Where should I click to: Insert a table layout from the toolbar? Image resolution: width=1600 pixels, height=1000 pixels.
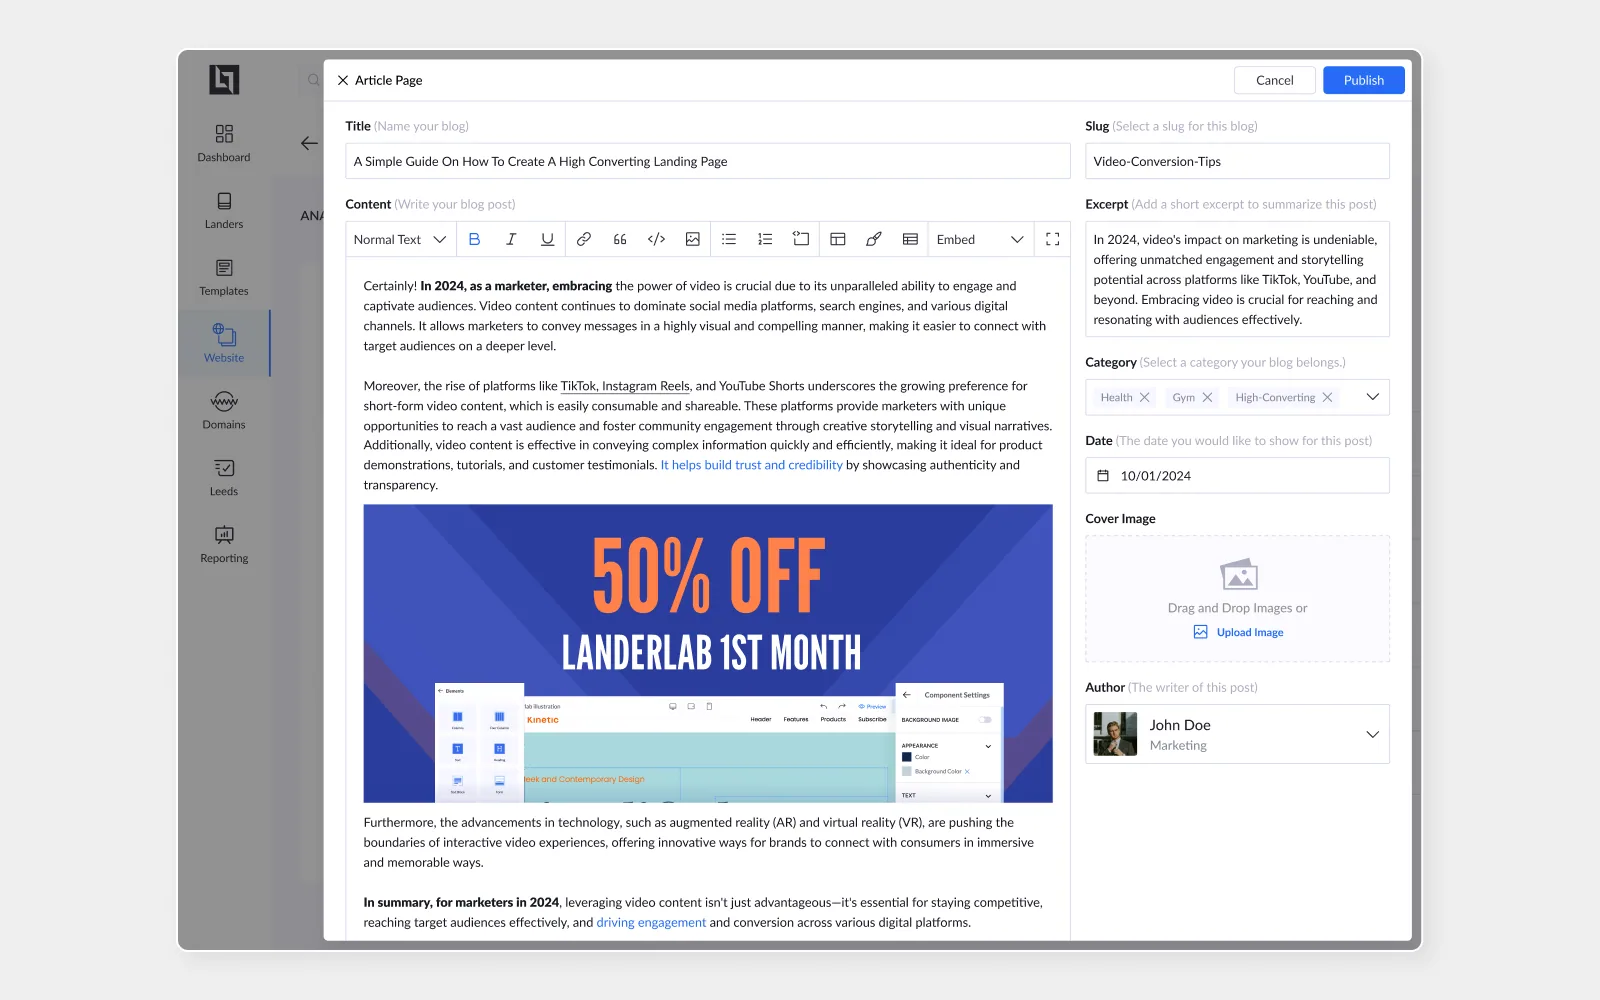pos(838,239)
